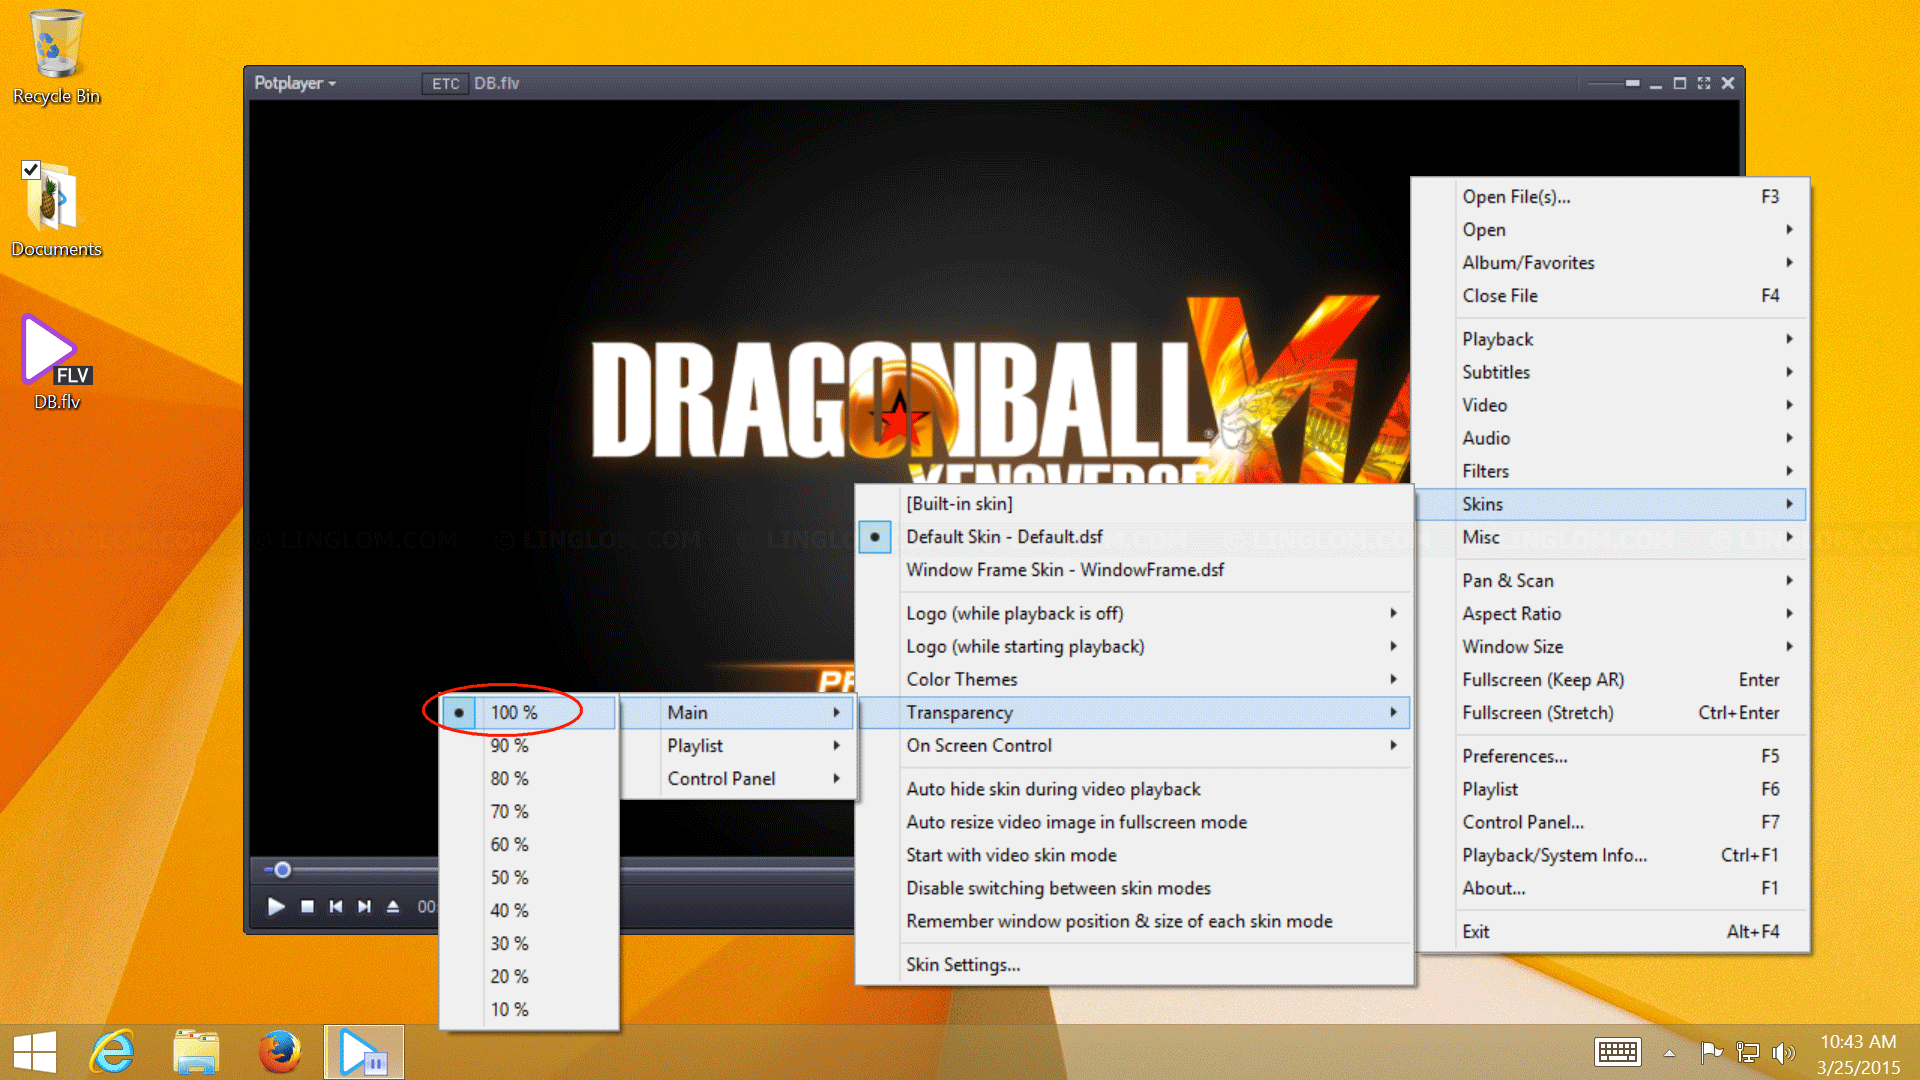The width and height of the screenshot is (1920, 1080).
Task: Click the Play button in Potplayer
Action: tap(276, 906)
